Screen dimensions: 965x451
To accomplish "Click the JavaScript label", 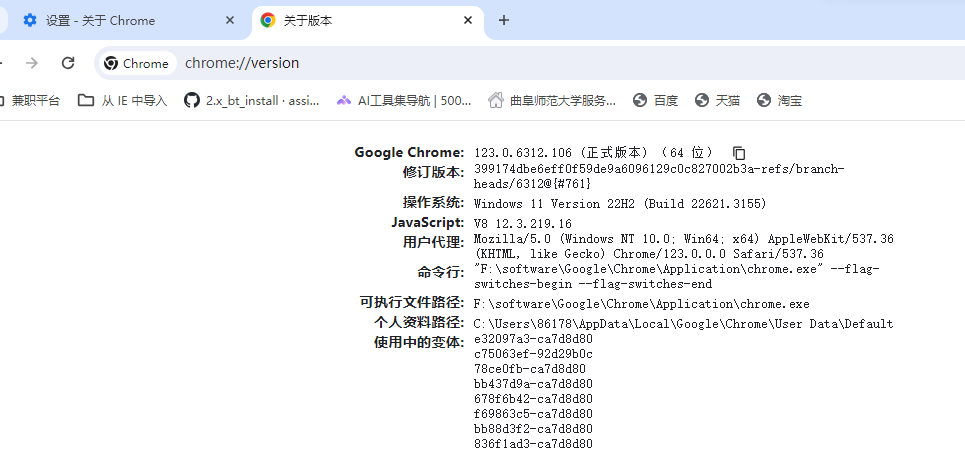I will [428, 222].
